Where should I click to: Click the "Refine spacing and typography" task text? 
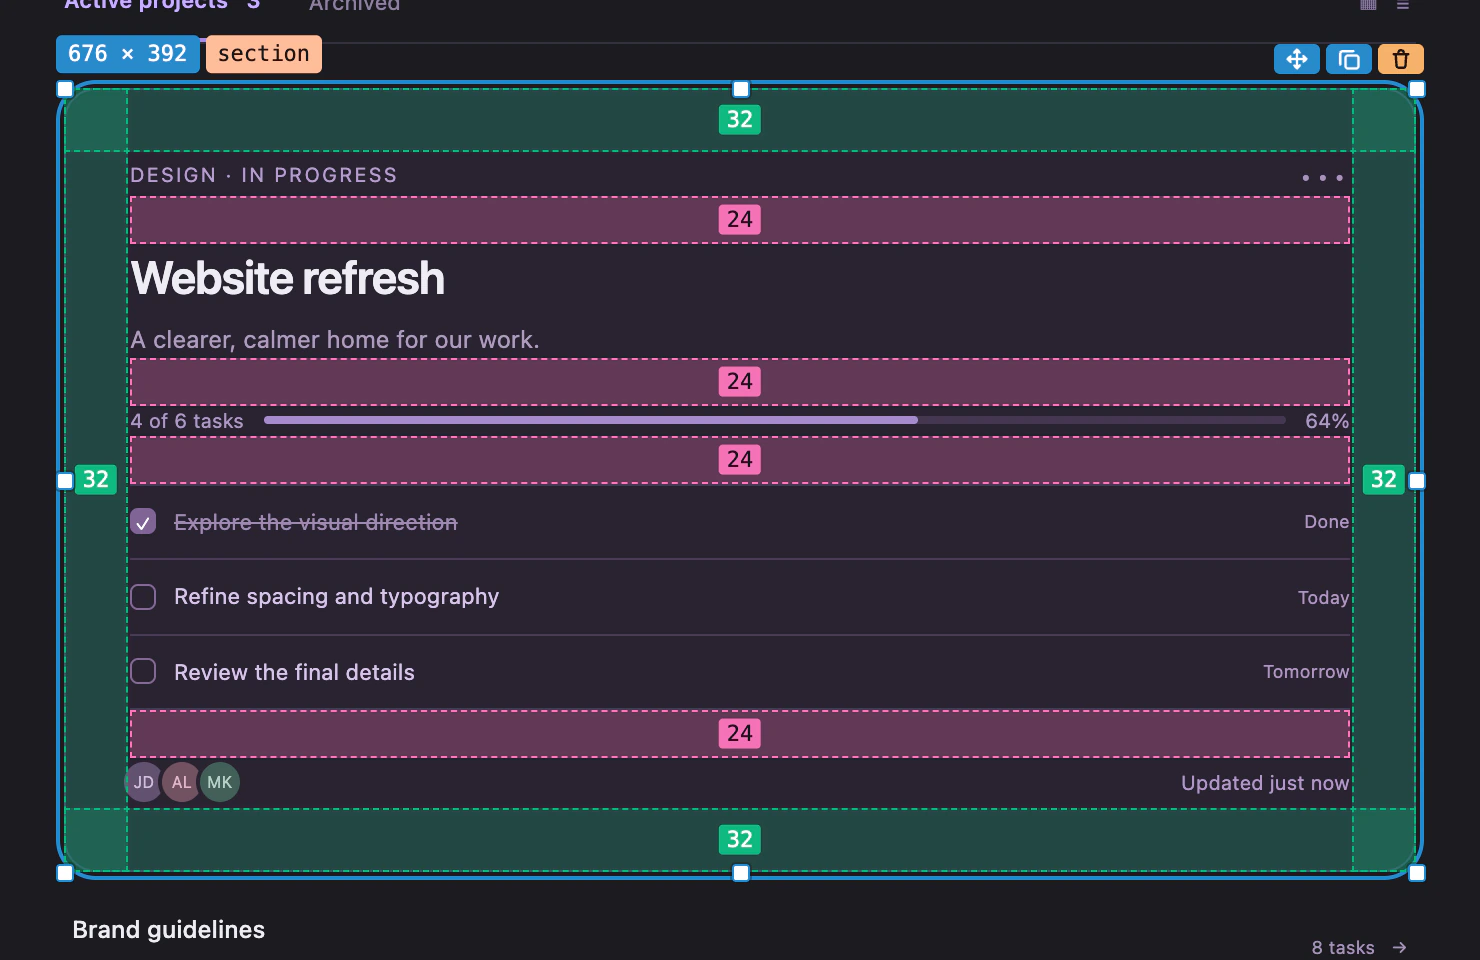[337, 597]
